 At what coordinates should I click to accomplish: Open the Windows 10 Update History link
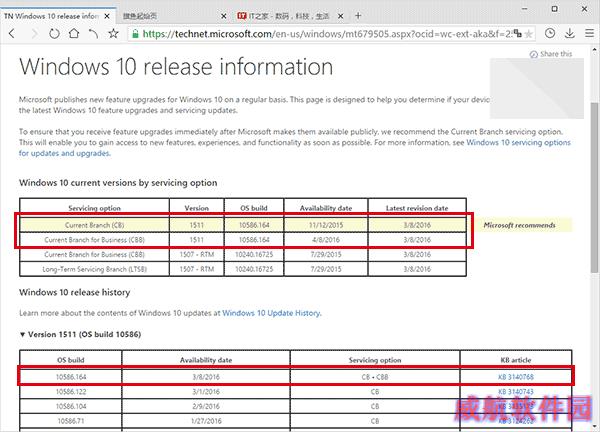[271, 313]
